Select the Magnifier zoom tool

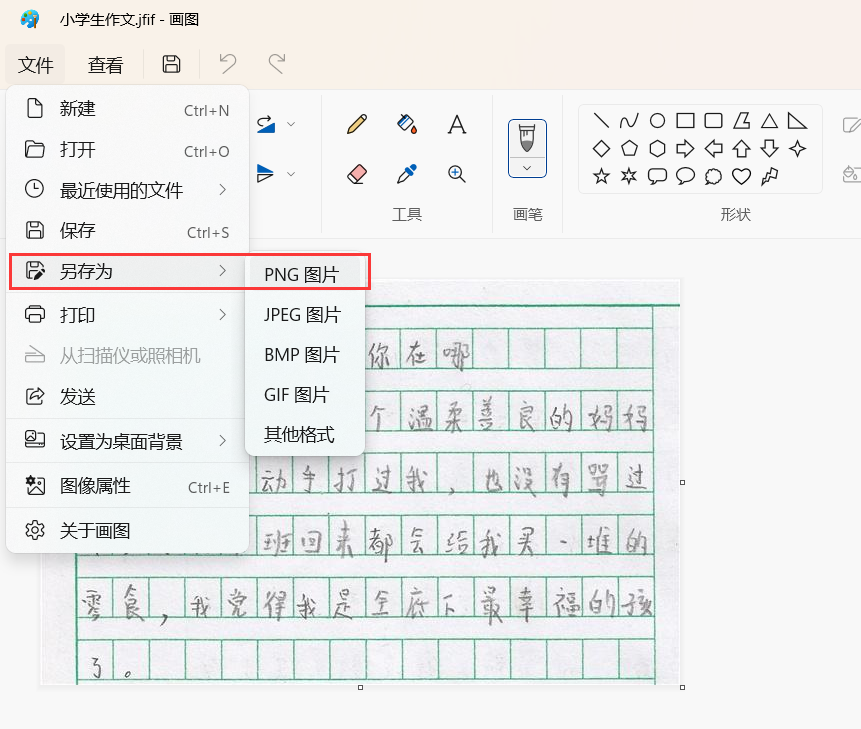point(456,174)
